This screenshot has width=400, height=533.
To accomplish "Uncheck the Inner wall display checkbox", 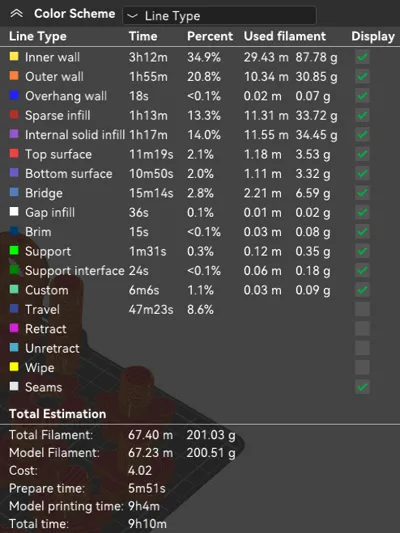I will [362, 57].
